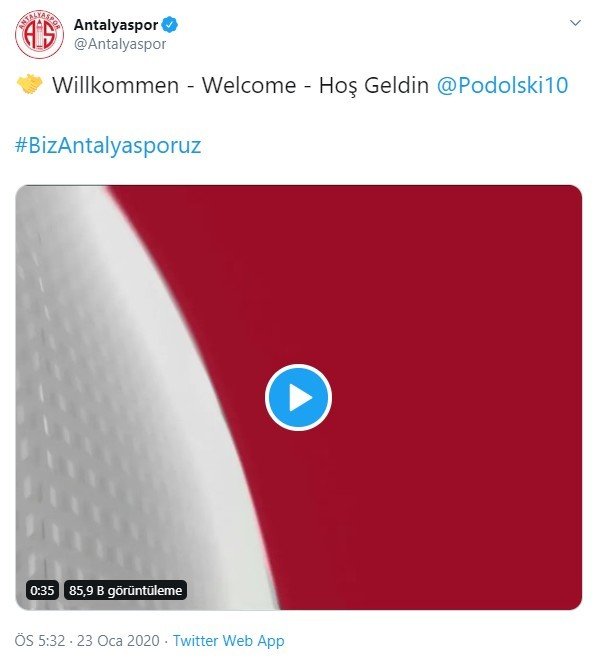Expand the tweet options chevron

[x=575, y=23]
